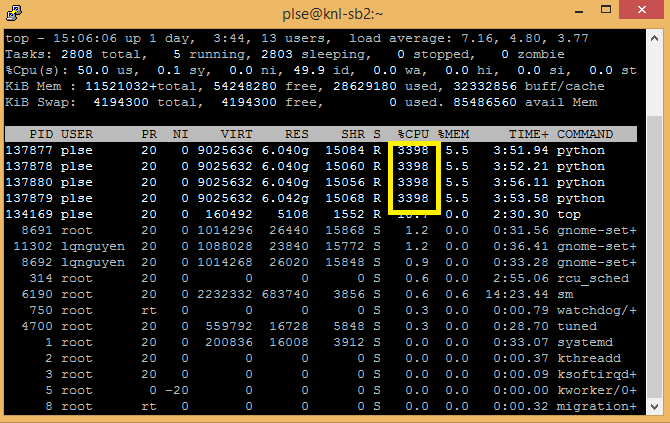Click VIRT value 2232332

coord(224,294)
